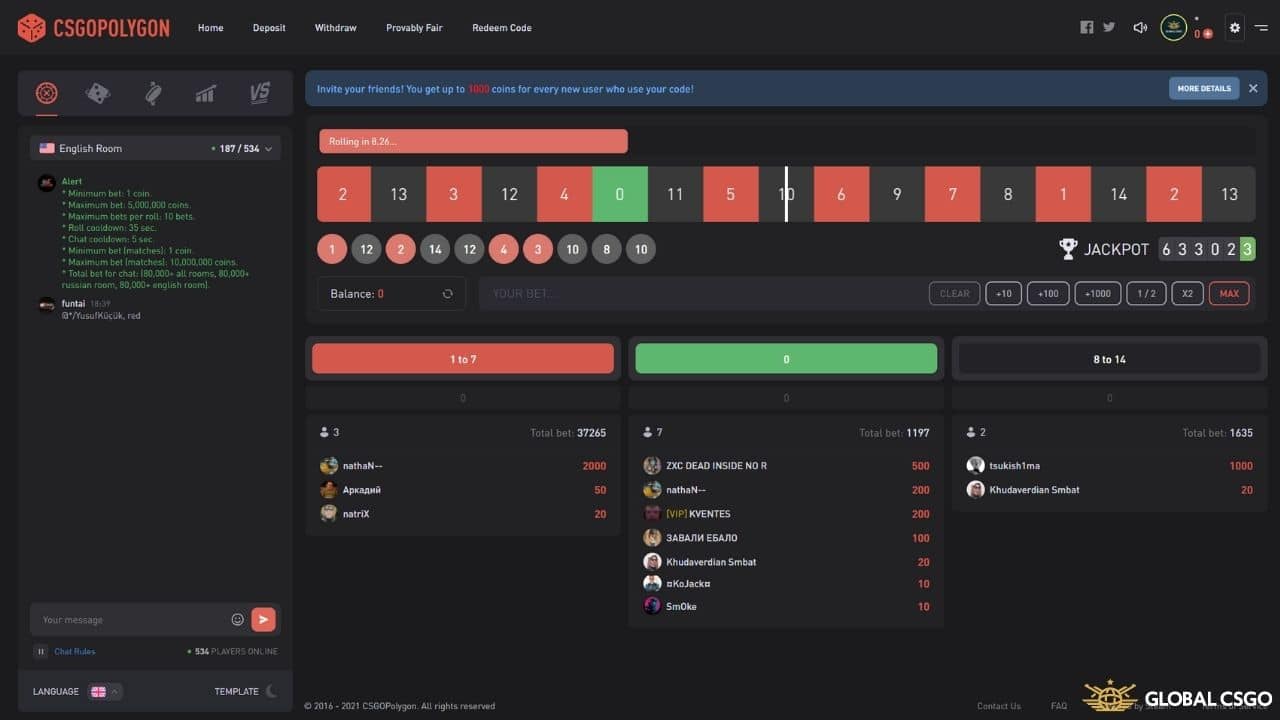Open the user profile avatar

[x=1174, y=28]
